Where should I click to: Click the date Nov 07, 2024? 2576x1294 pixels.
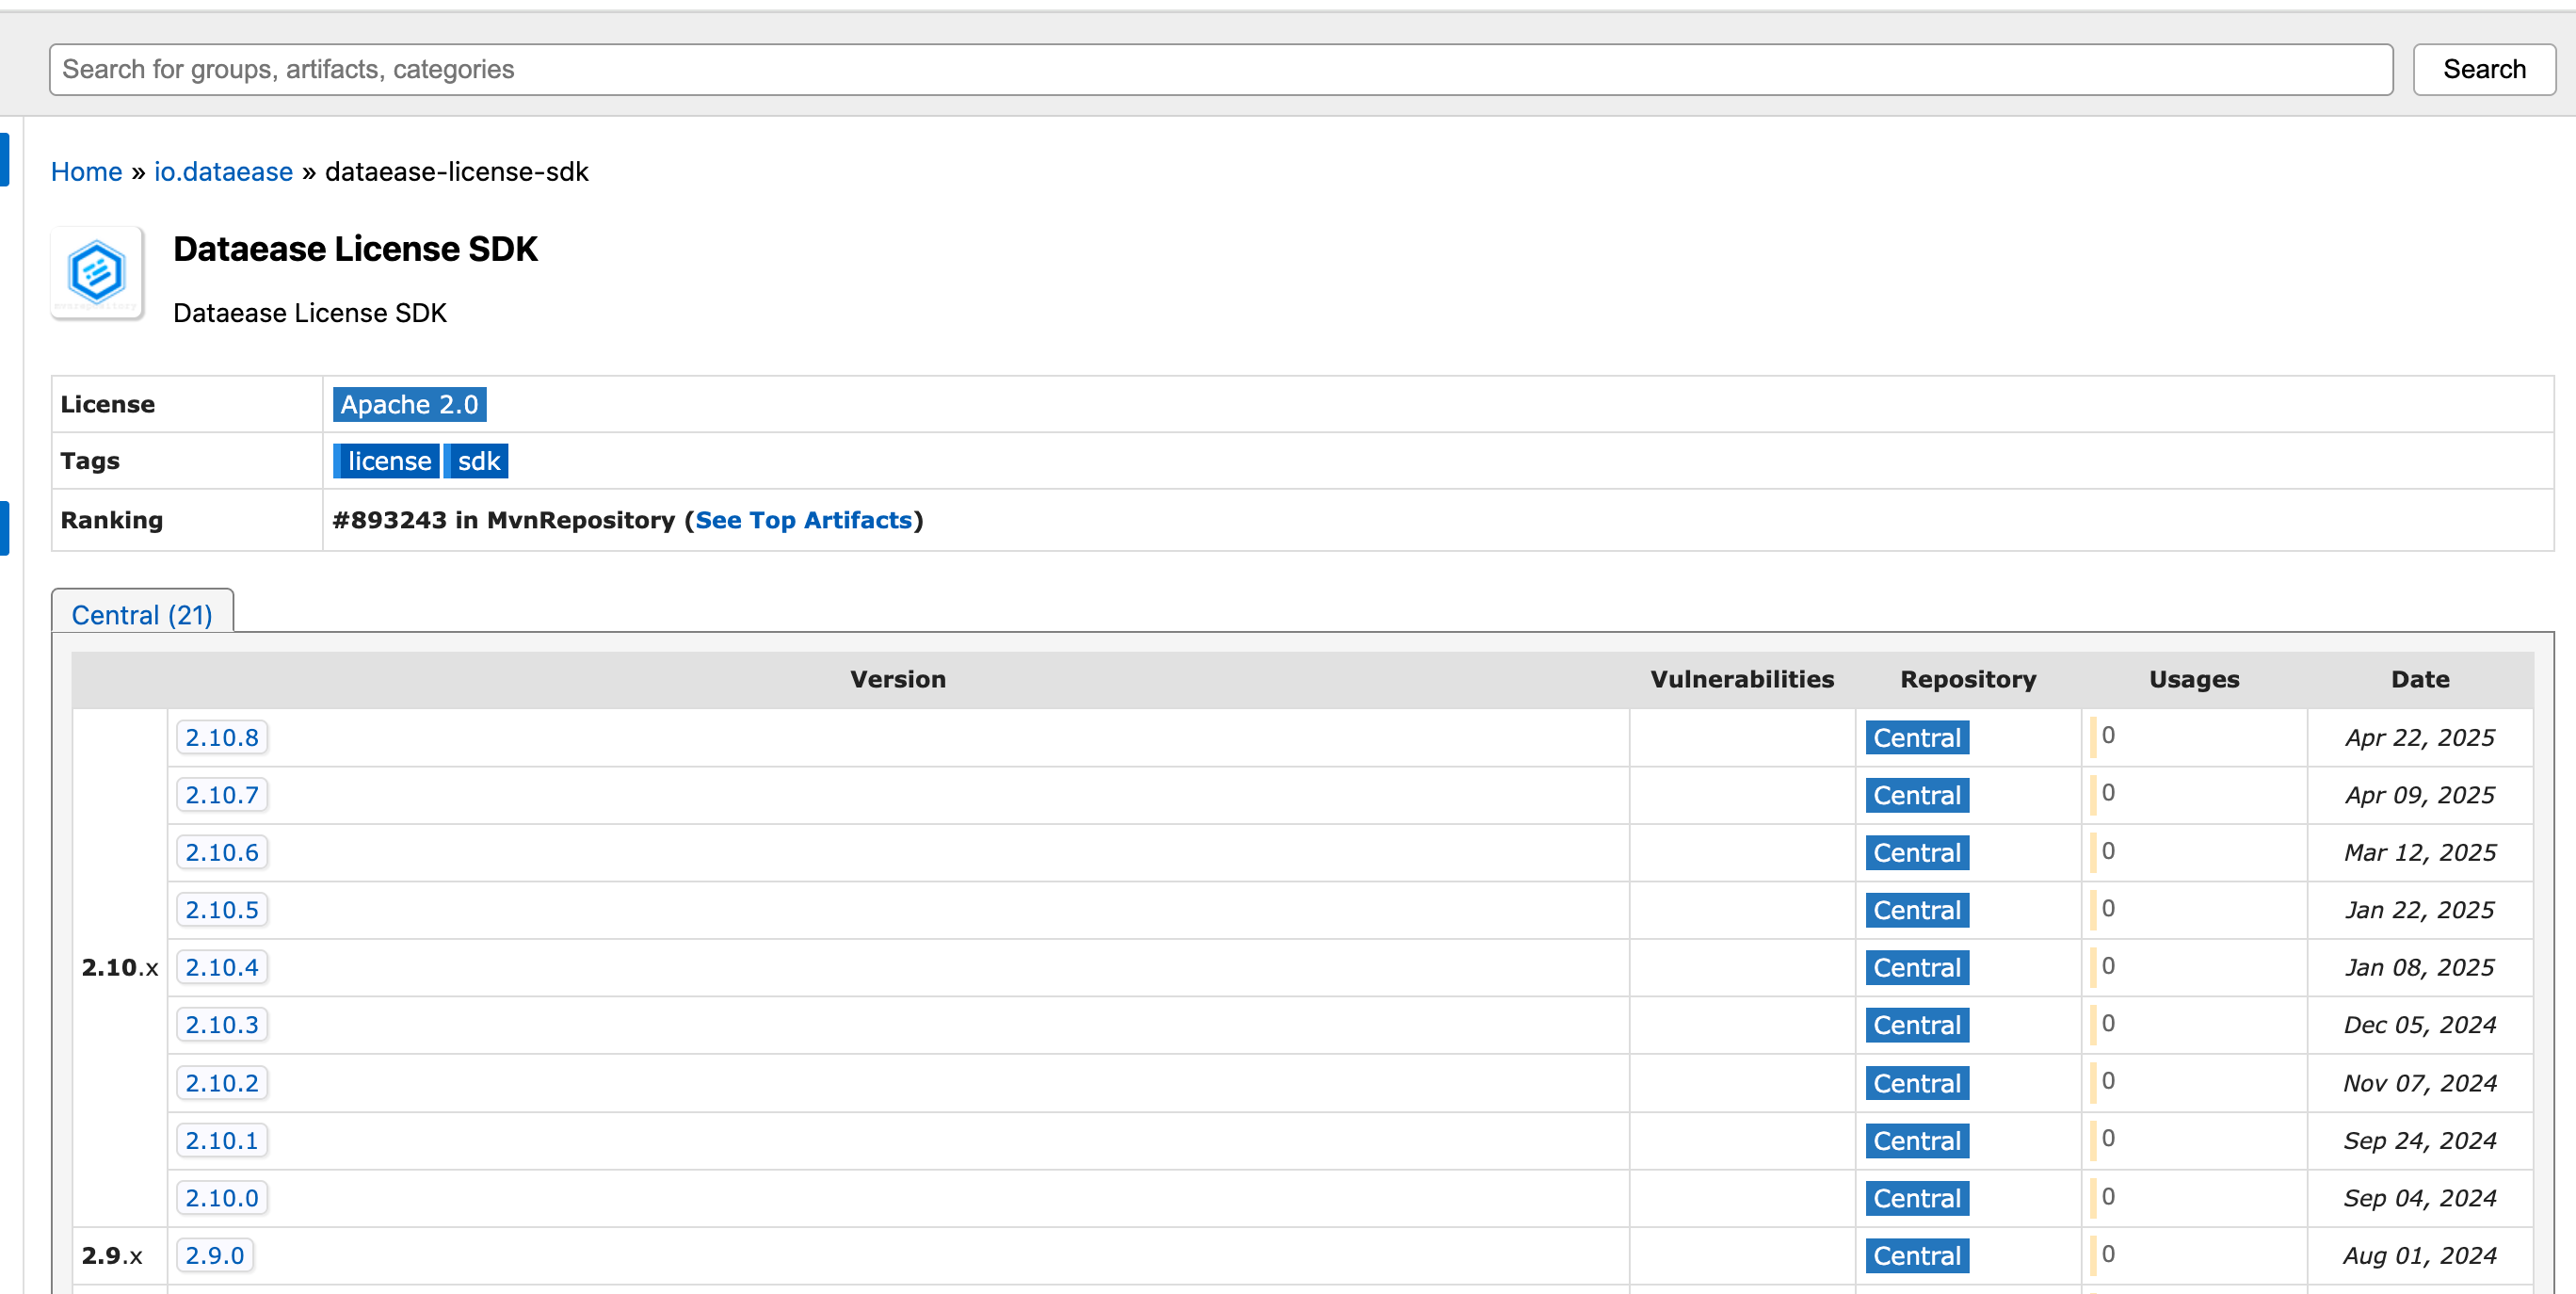pyautogui.click(x=2420, y=1083)
